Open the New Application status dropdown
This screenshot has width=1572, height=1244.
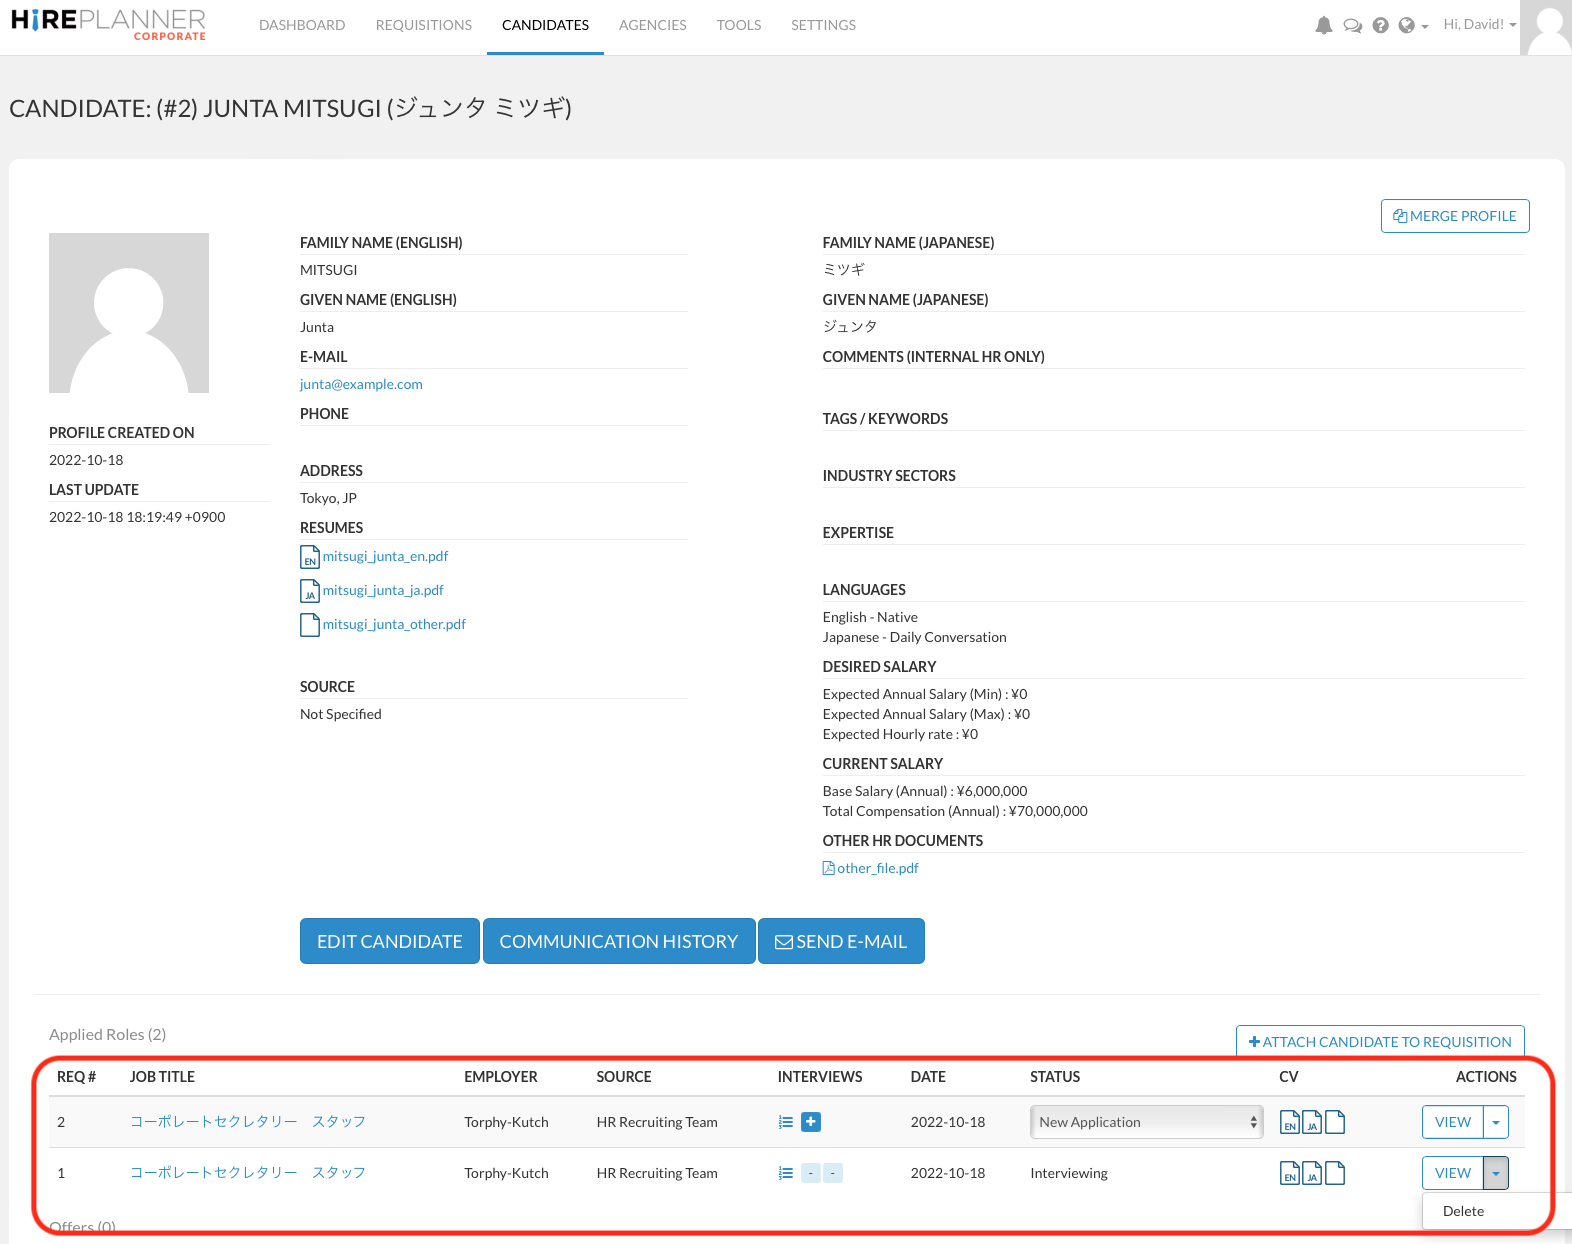tap(1146, 1122)
